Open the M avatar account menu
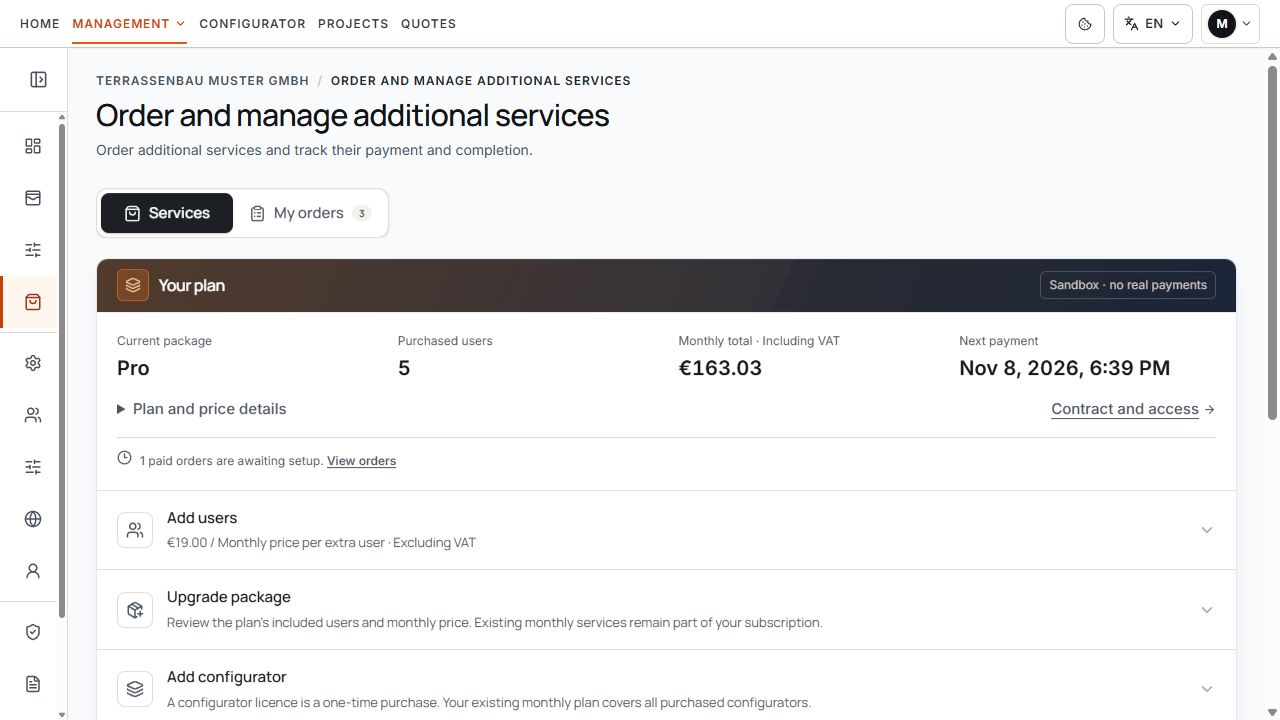Screen dimensions: 1280x720 1230,24
